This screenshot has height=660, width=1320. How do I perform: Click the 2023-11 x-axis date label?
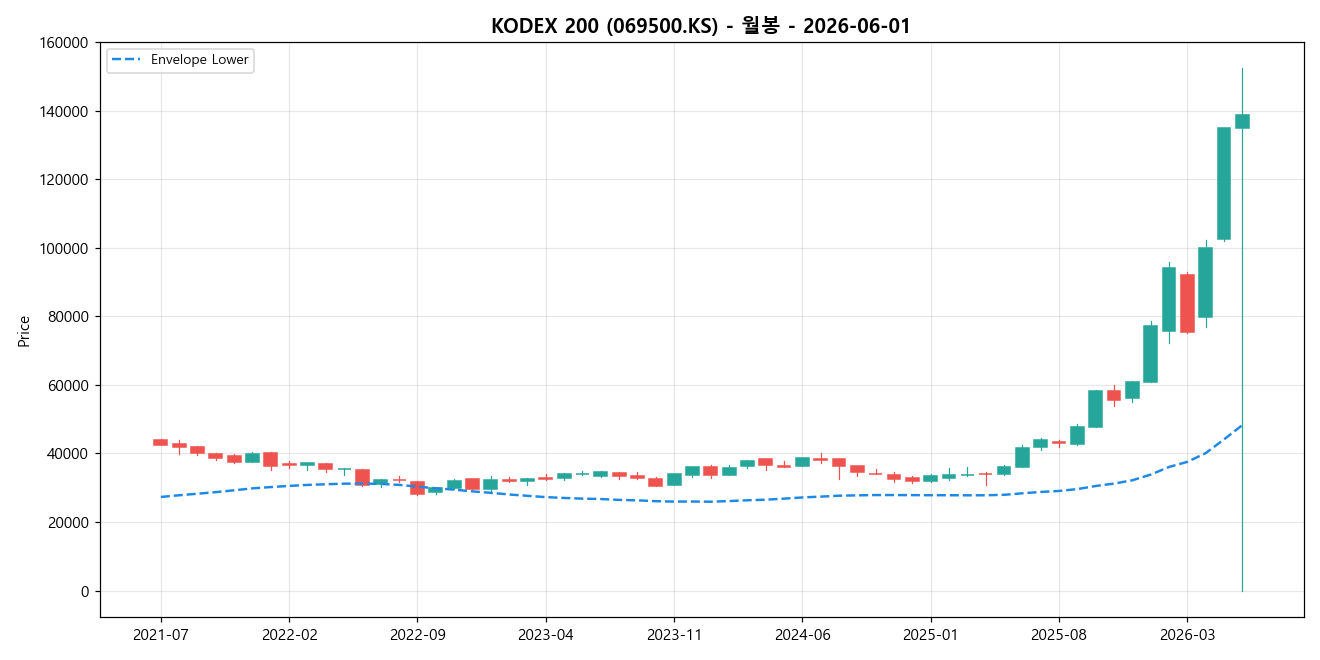pyautogui.click(x=674, y=635)
